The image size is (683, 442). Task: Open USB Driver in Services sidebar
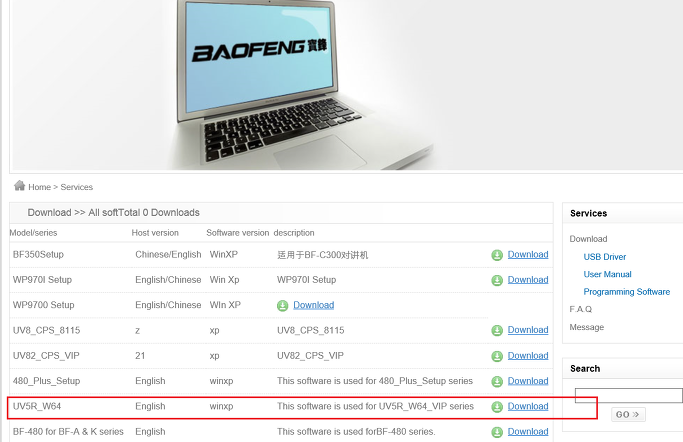pos(605,257)
